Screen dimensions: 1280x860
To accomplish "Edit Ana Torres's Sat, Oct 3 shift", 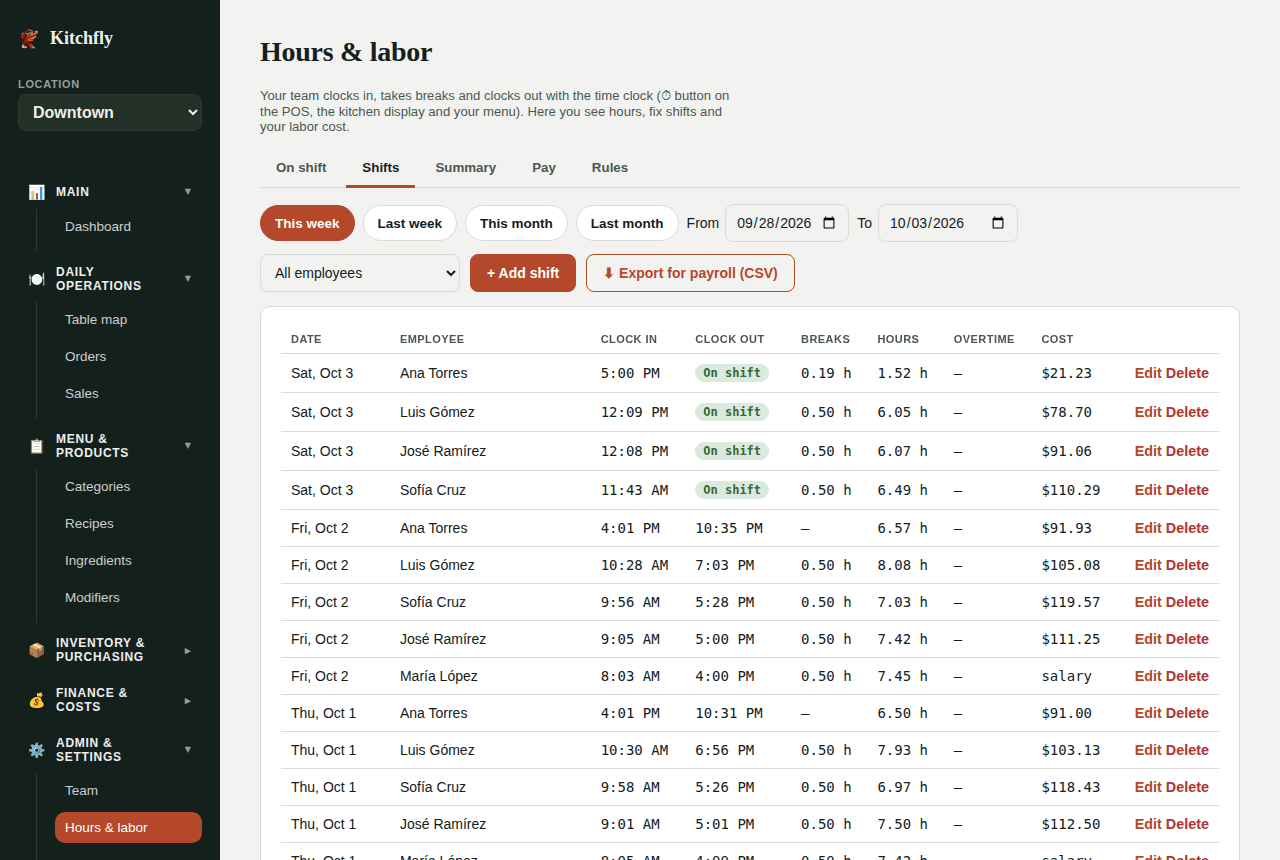I will 1148,373.
